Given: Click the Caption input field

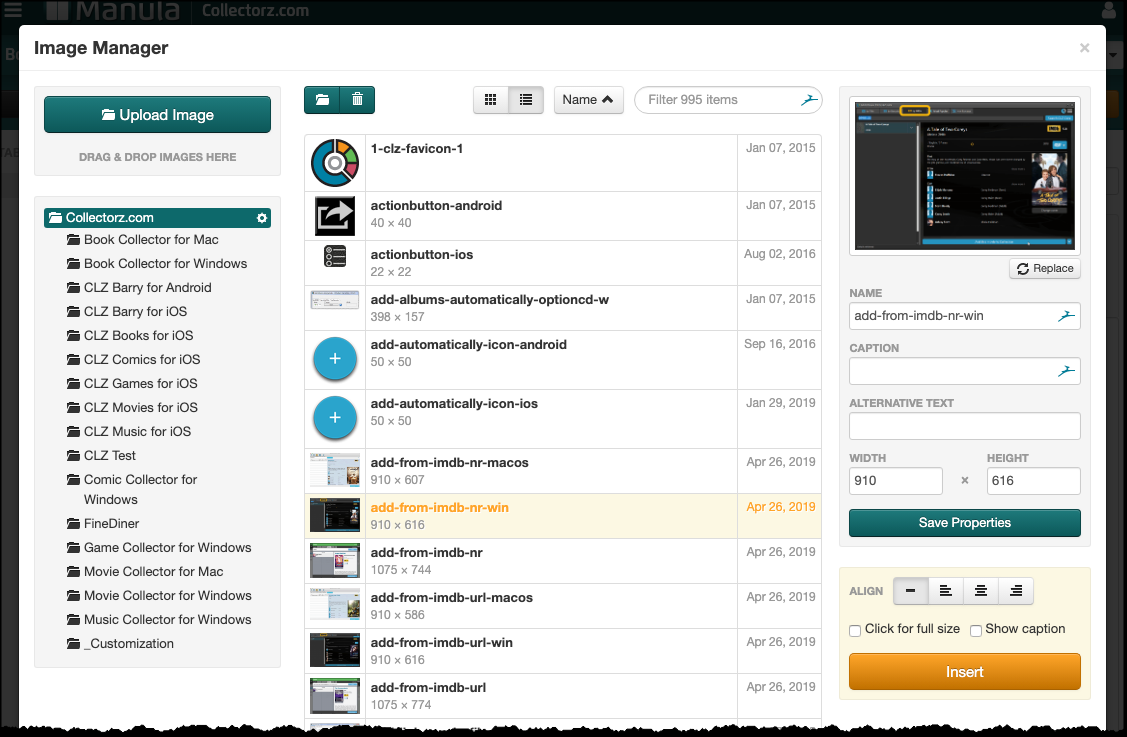Looking at the screenshot, I should [x=965, y=371].
